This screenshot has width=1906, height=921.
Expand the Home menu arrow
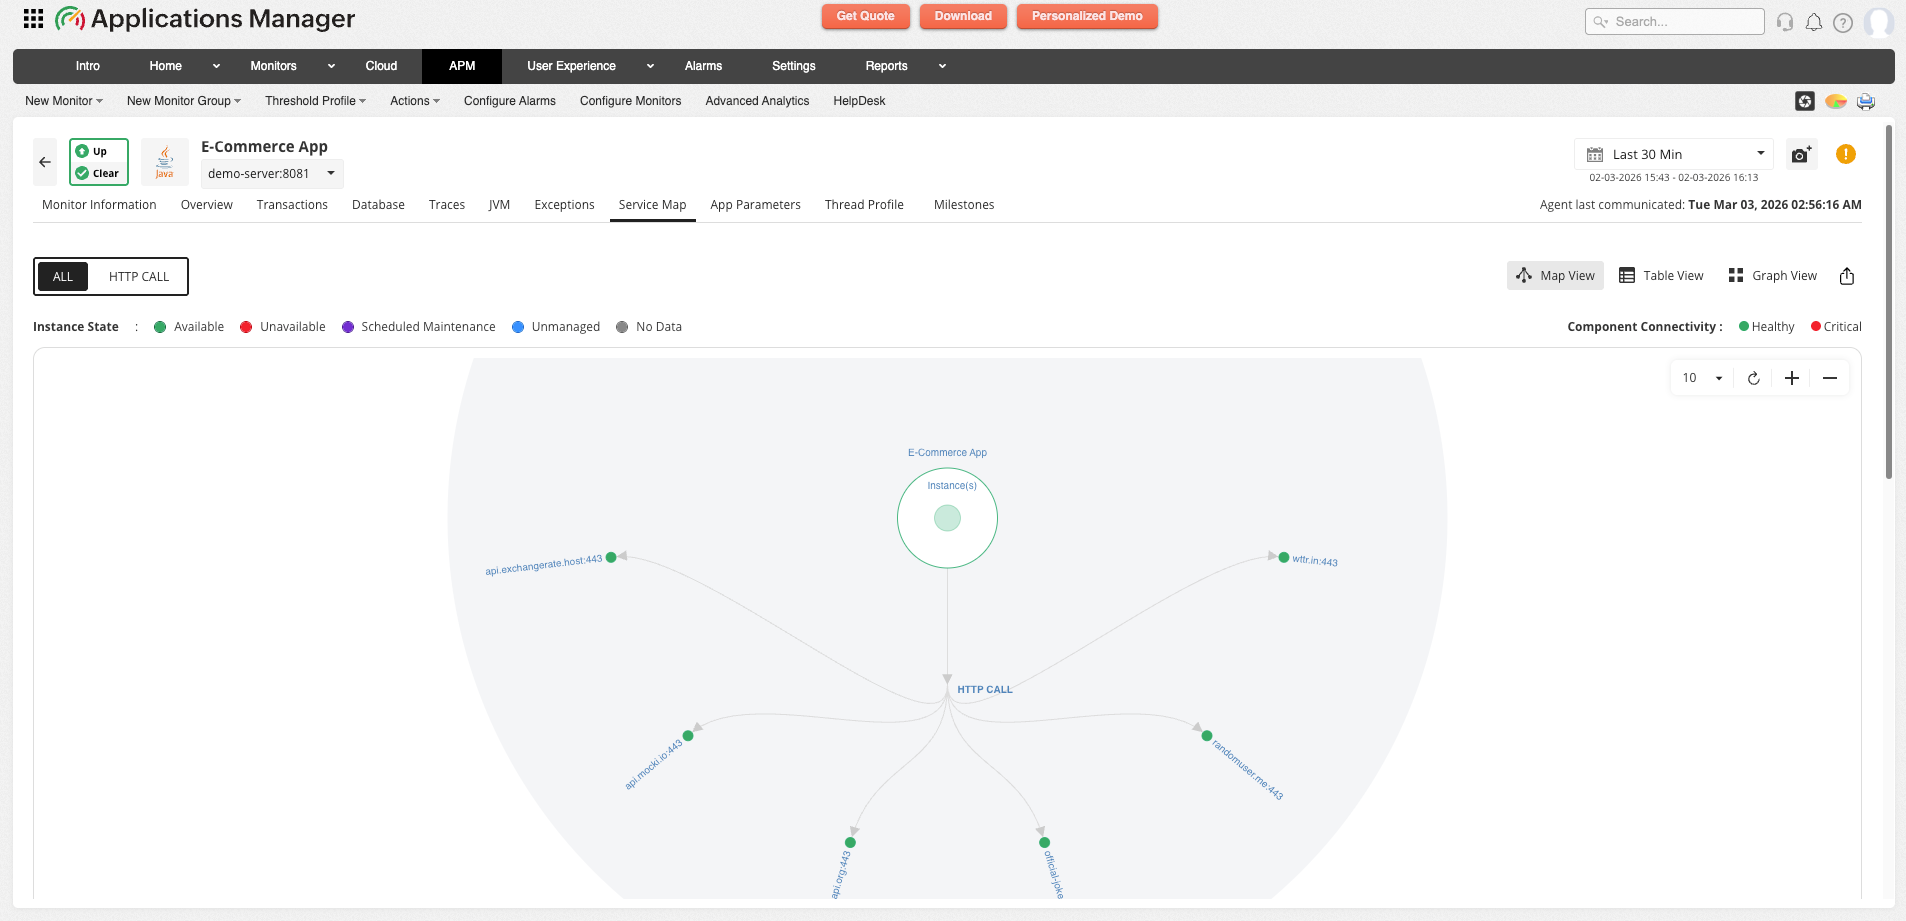[x=216, y=66]
